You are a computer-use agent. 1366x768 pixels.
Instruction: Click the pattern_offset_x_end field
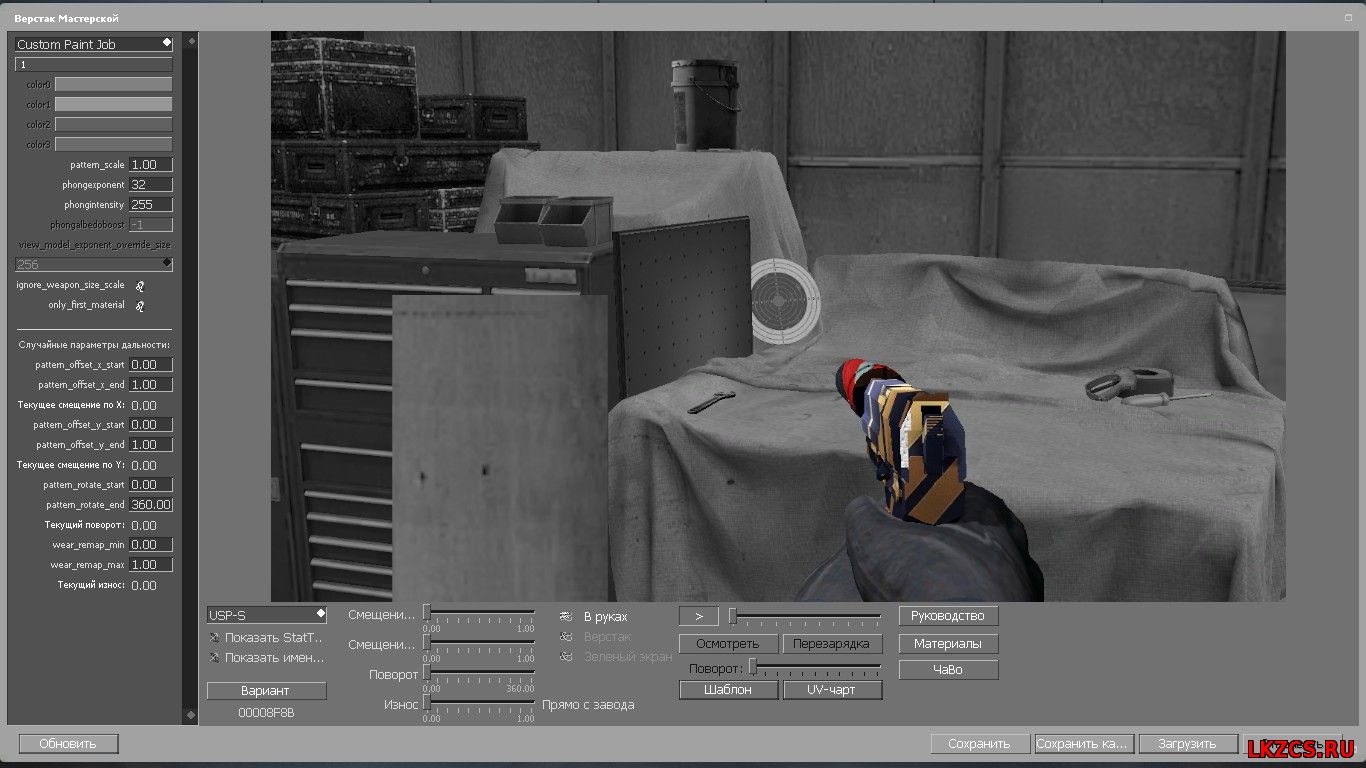151,385
